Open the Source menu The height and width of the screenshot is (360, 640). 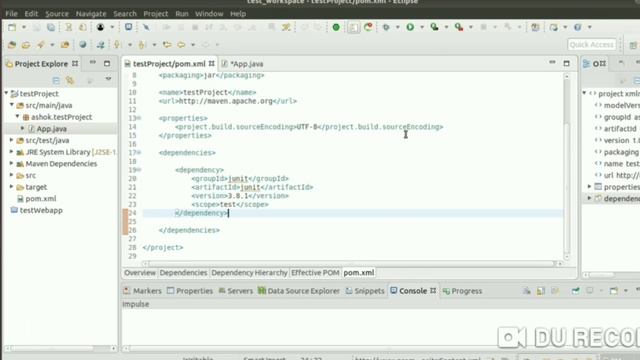pos(57,13)
